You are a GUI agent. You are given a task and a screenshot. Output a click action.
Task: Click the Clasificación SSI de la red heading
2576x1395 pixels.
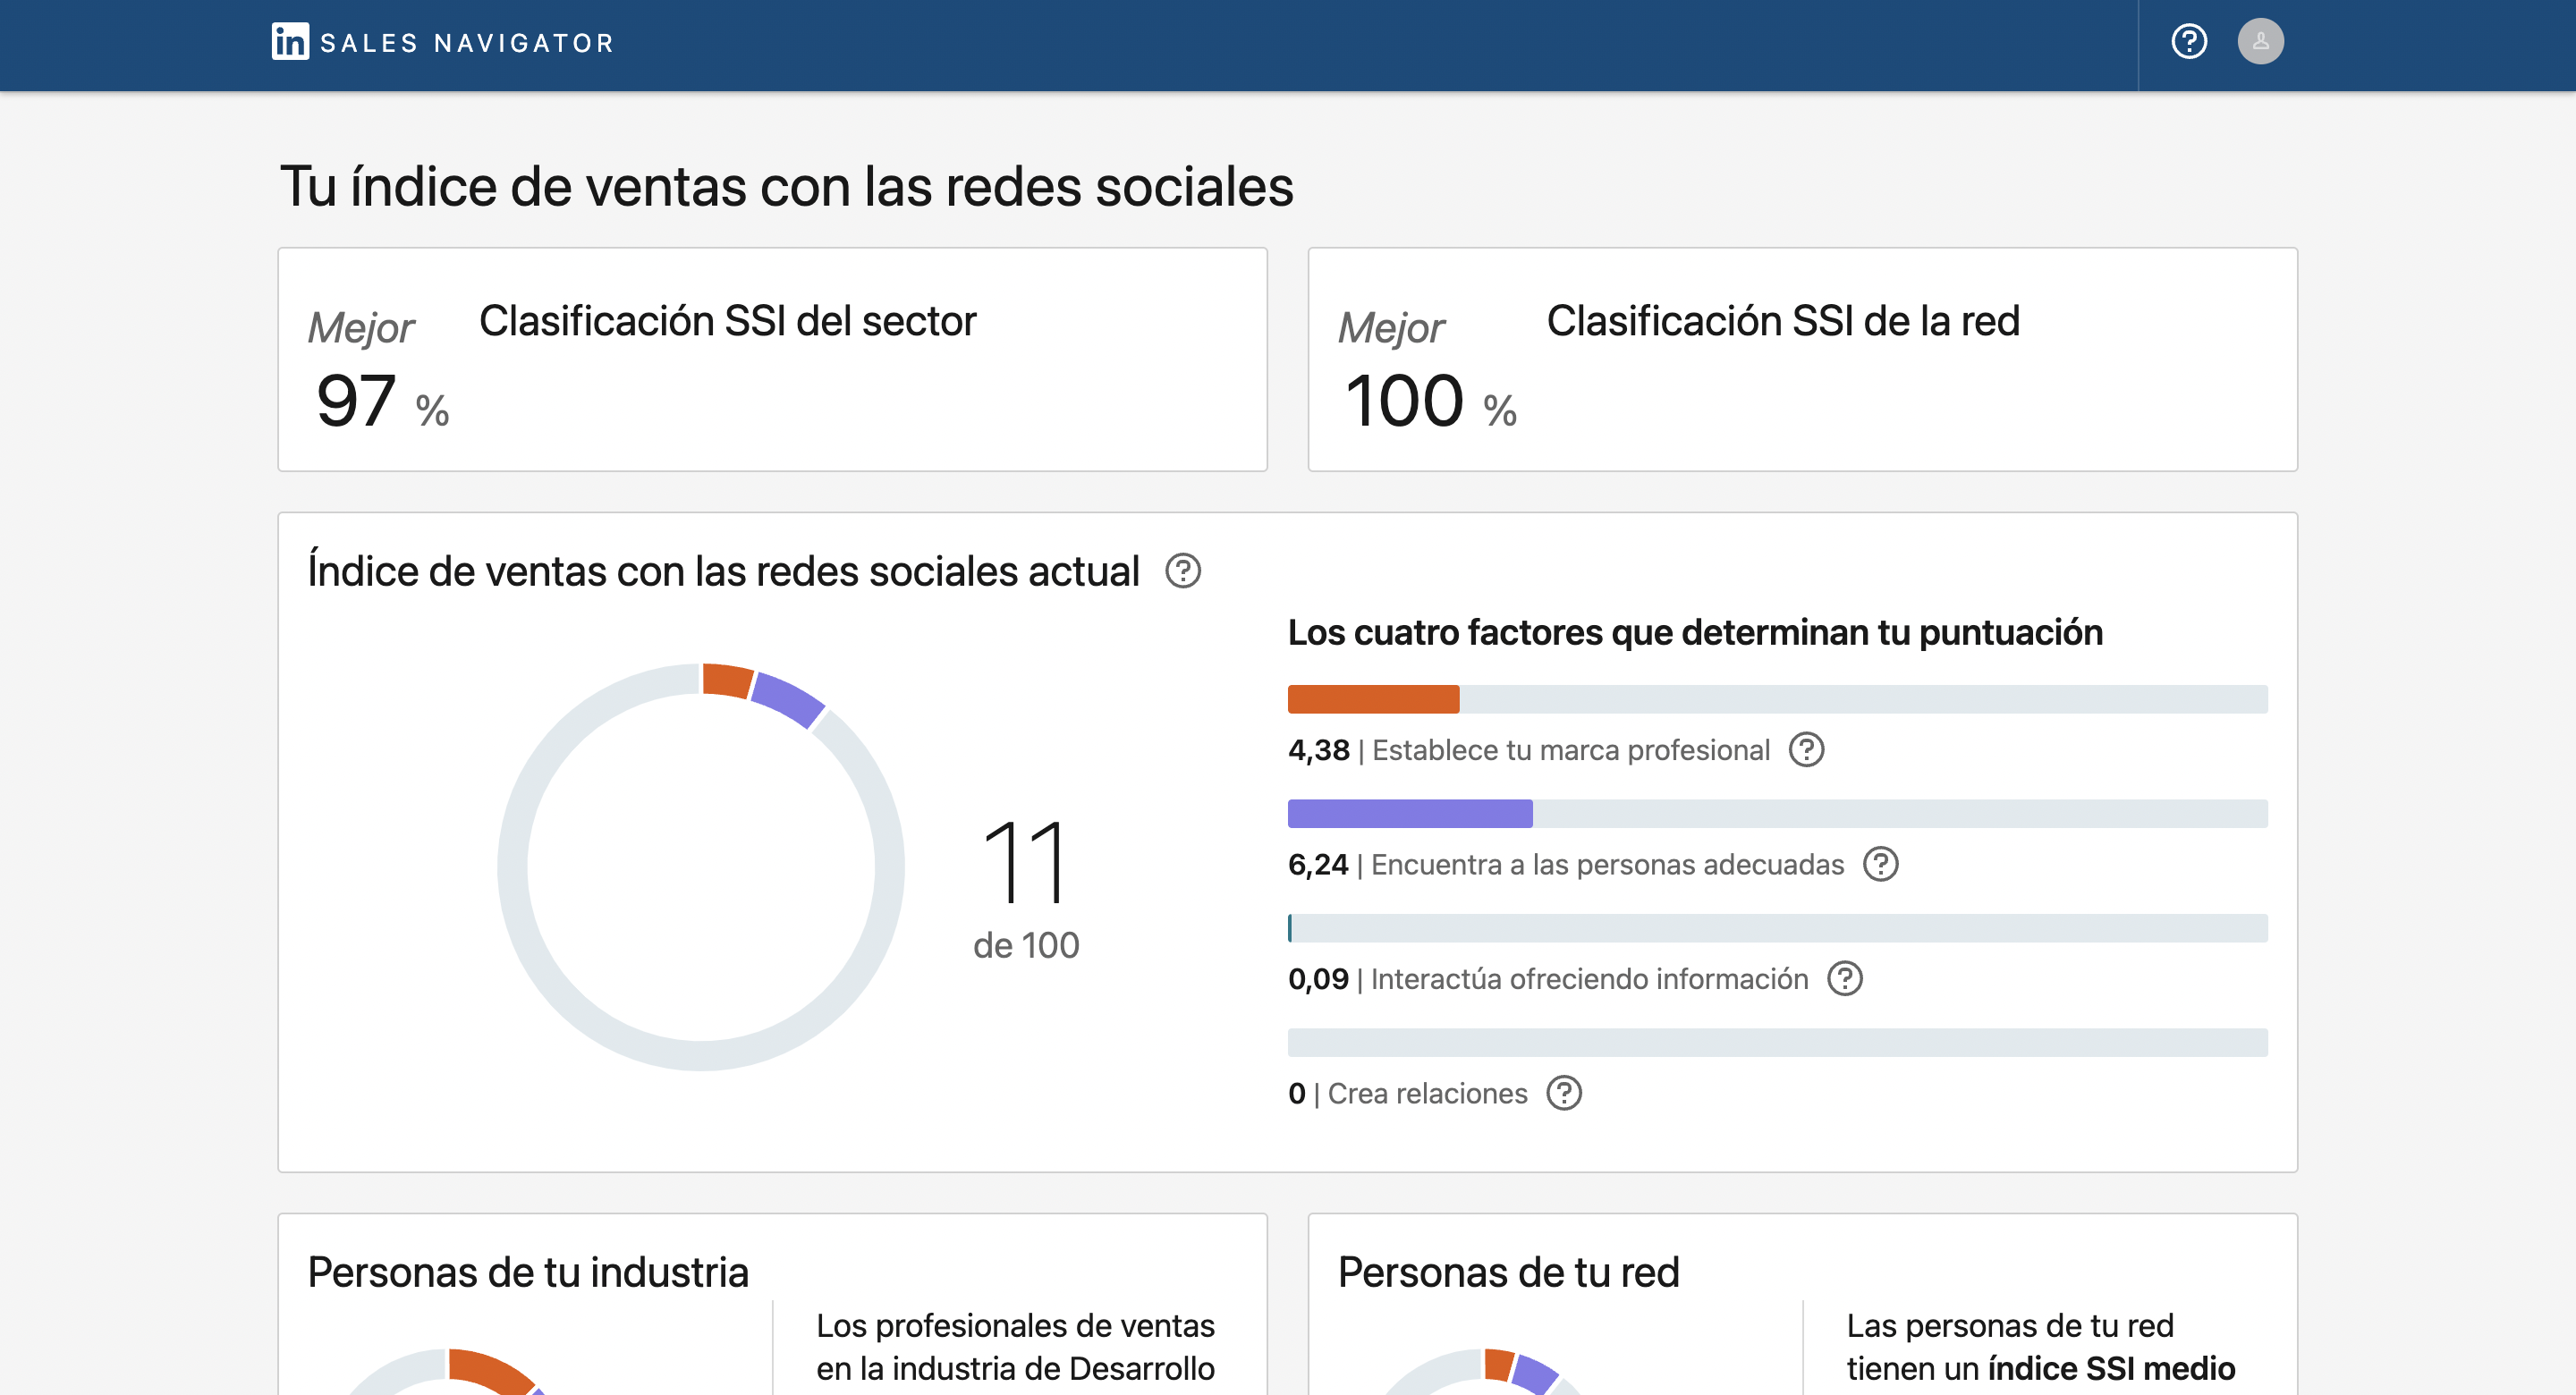[1783, 322]
